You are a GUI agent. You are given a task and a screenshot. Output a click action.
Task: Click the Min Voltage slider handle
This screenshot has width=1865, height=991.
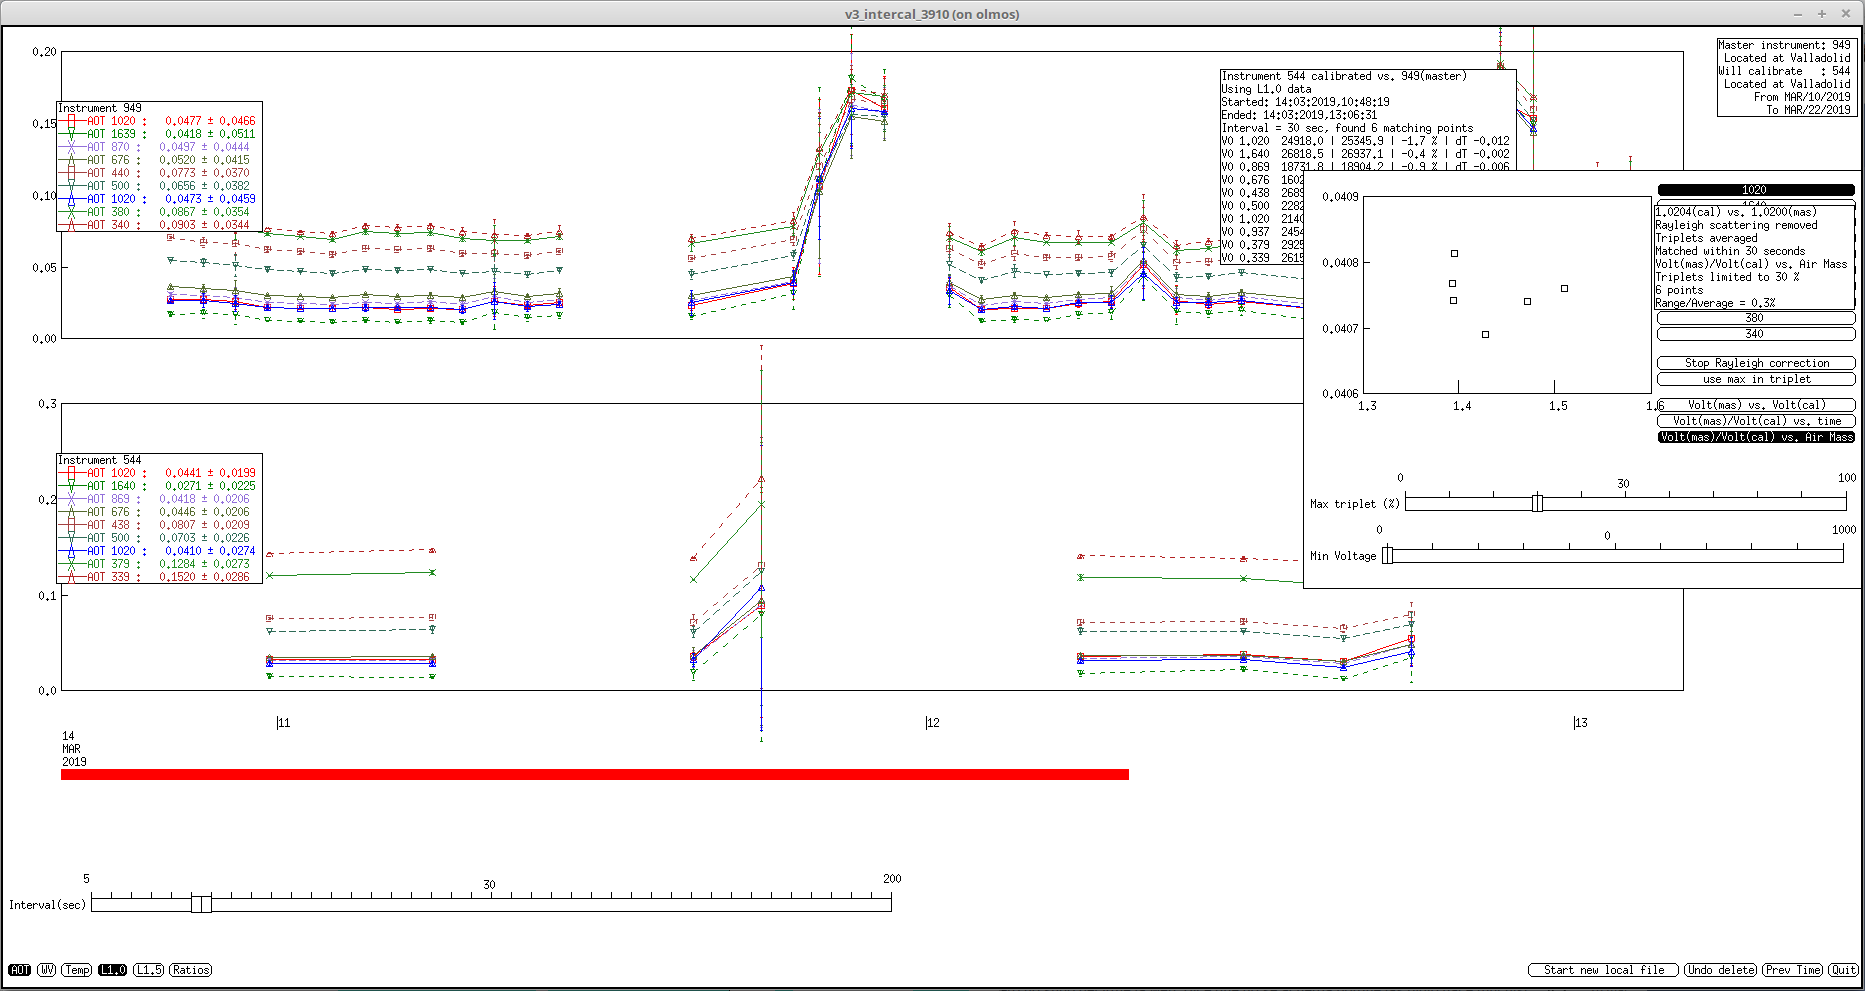pos(1388,555)
